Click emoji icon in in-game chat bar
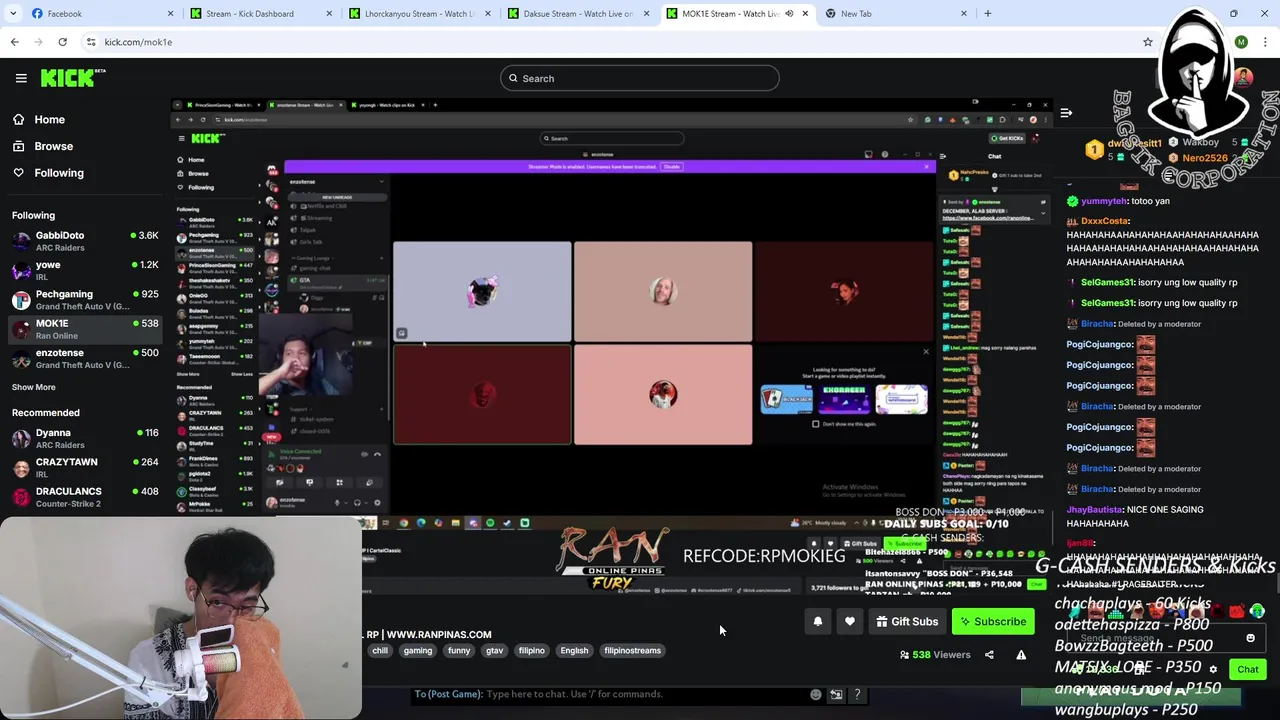The height and width of the screenshot is (720, 1280). (816, 694)
